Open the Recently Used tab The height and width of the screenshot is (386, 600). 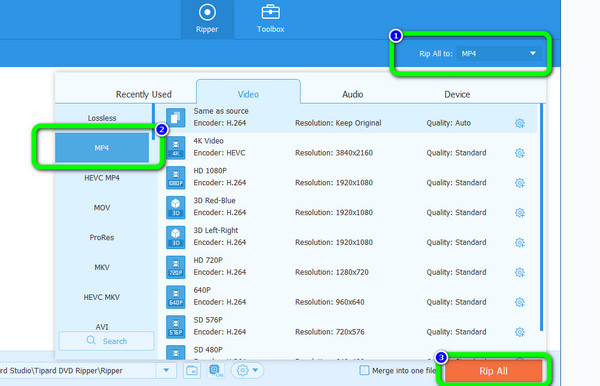[x=143, y=94]
